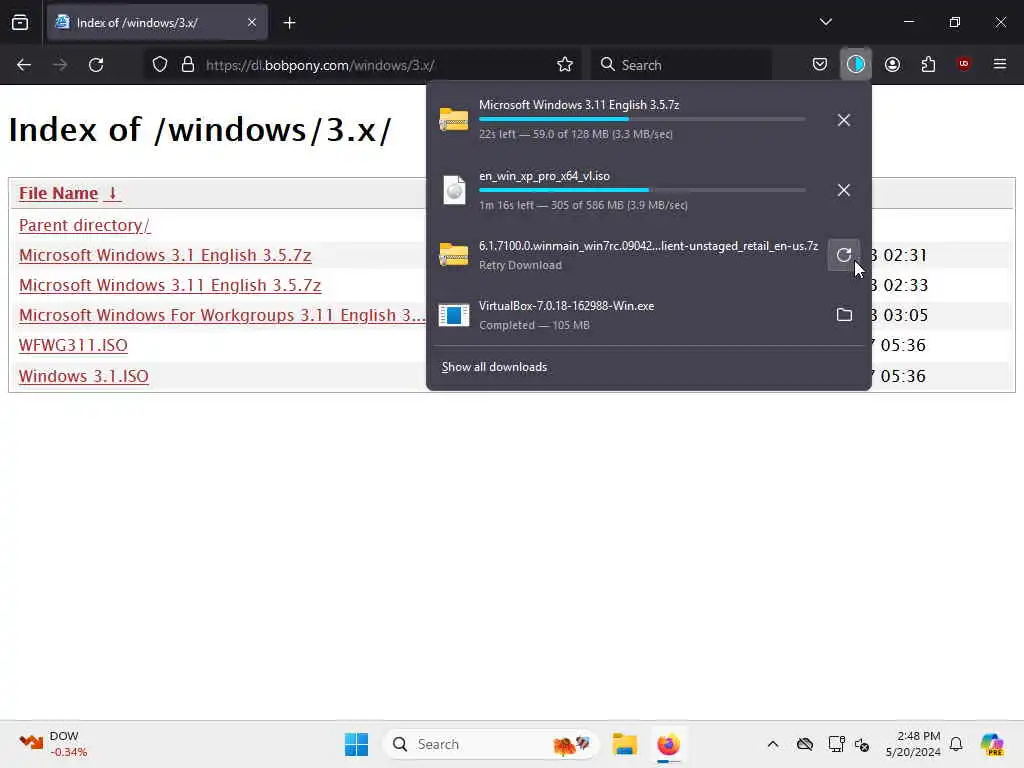The width and height of the screenshot is (1024, 768).
Task: View site security padlock information
Action: pos(187,65)
